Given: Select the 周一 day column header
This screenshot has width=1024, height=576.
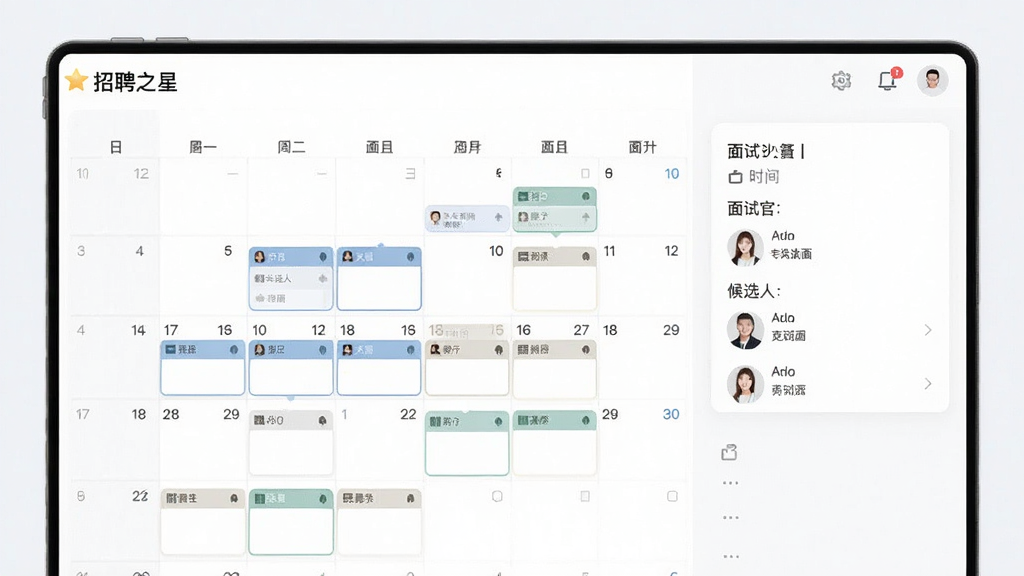Looking at the screenshot, I should coord(203,147).
